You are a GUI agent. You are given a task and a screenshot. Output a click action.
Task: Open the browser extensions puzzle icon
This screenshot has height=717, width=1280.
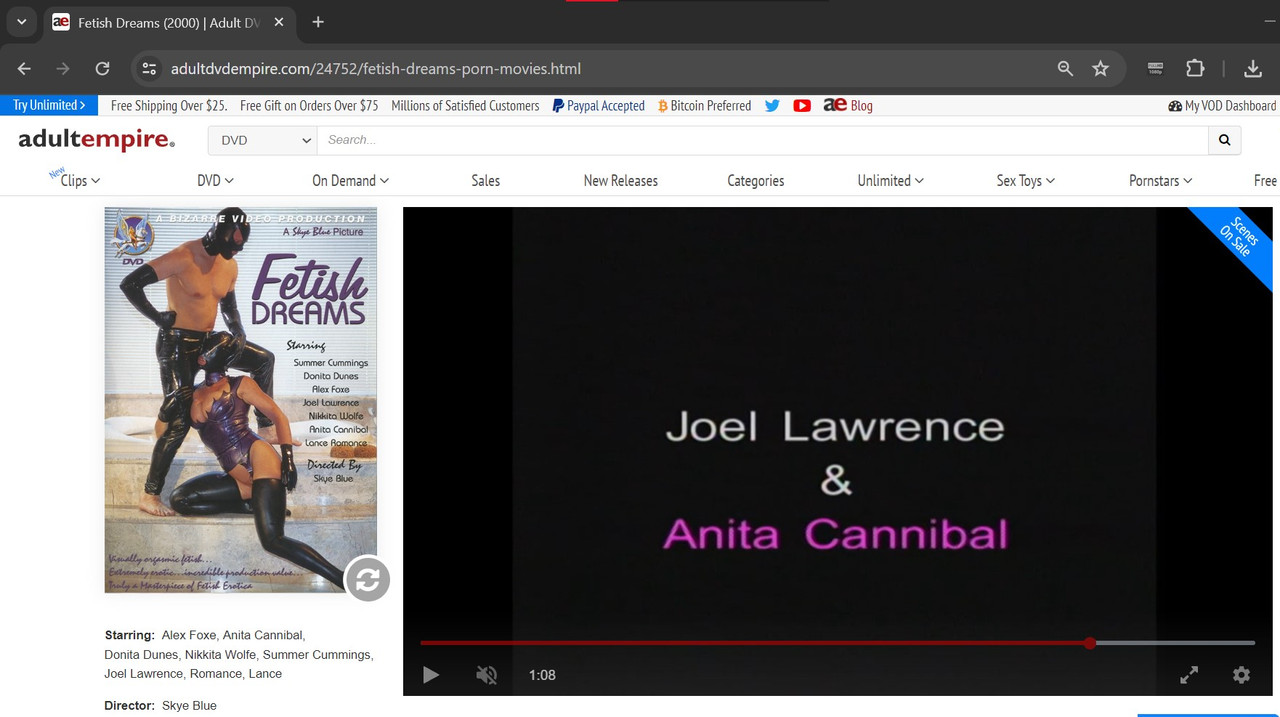tap(1195, 69)
